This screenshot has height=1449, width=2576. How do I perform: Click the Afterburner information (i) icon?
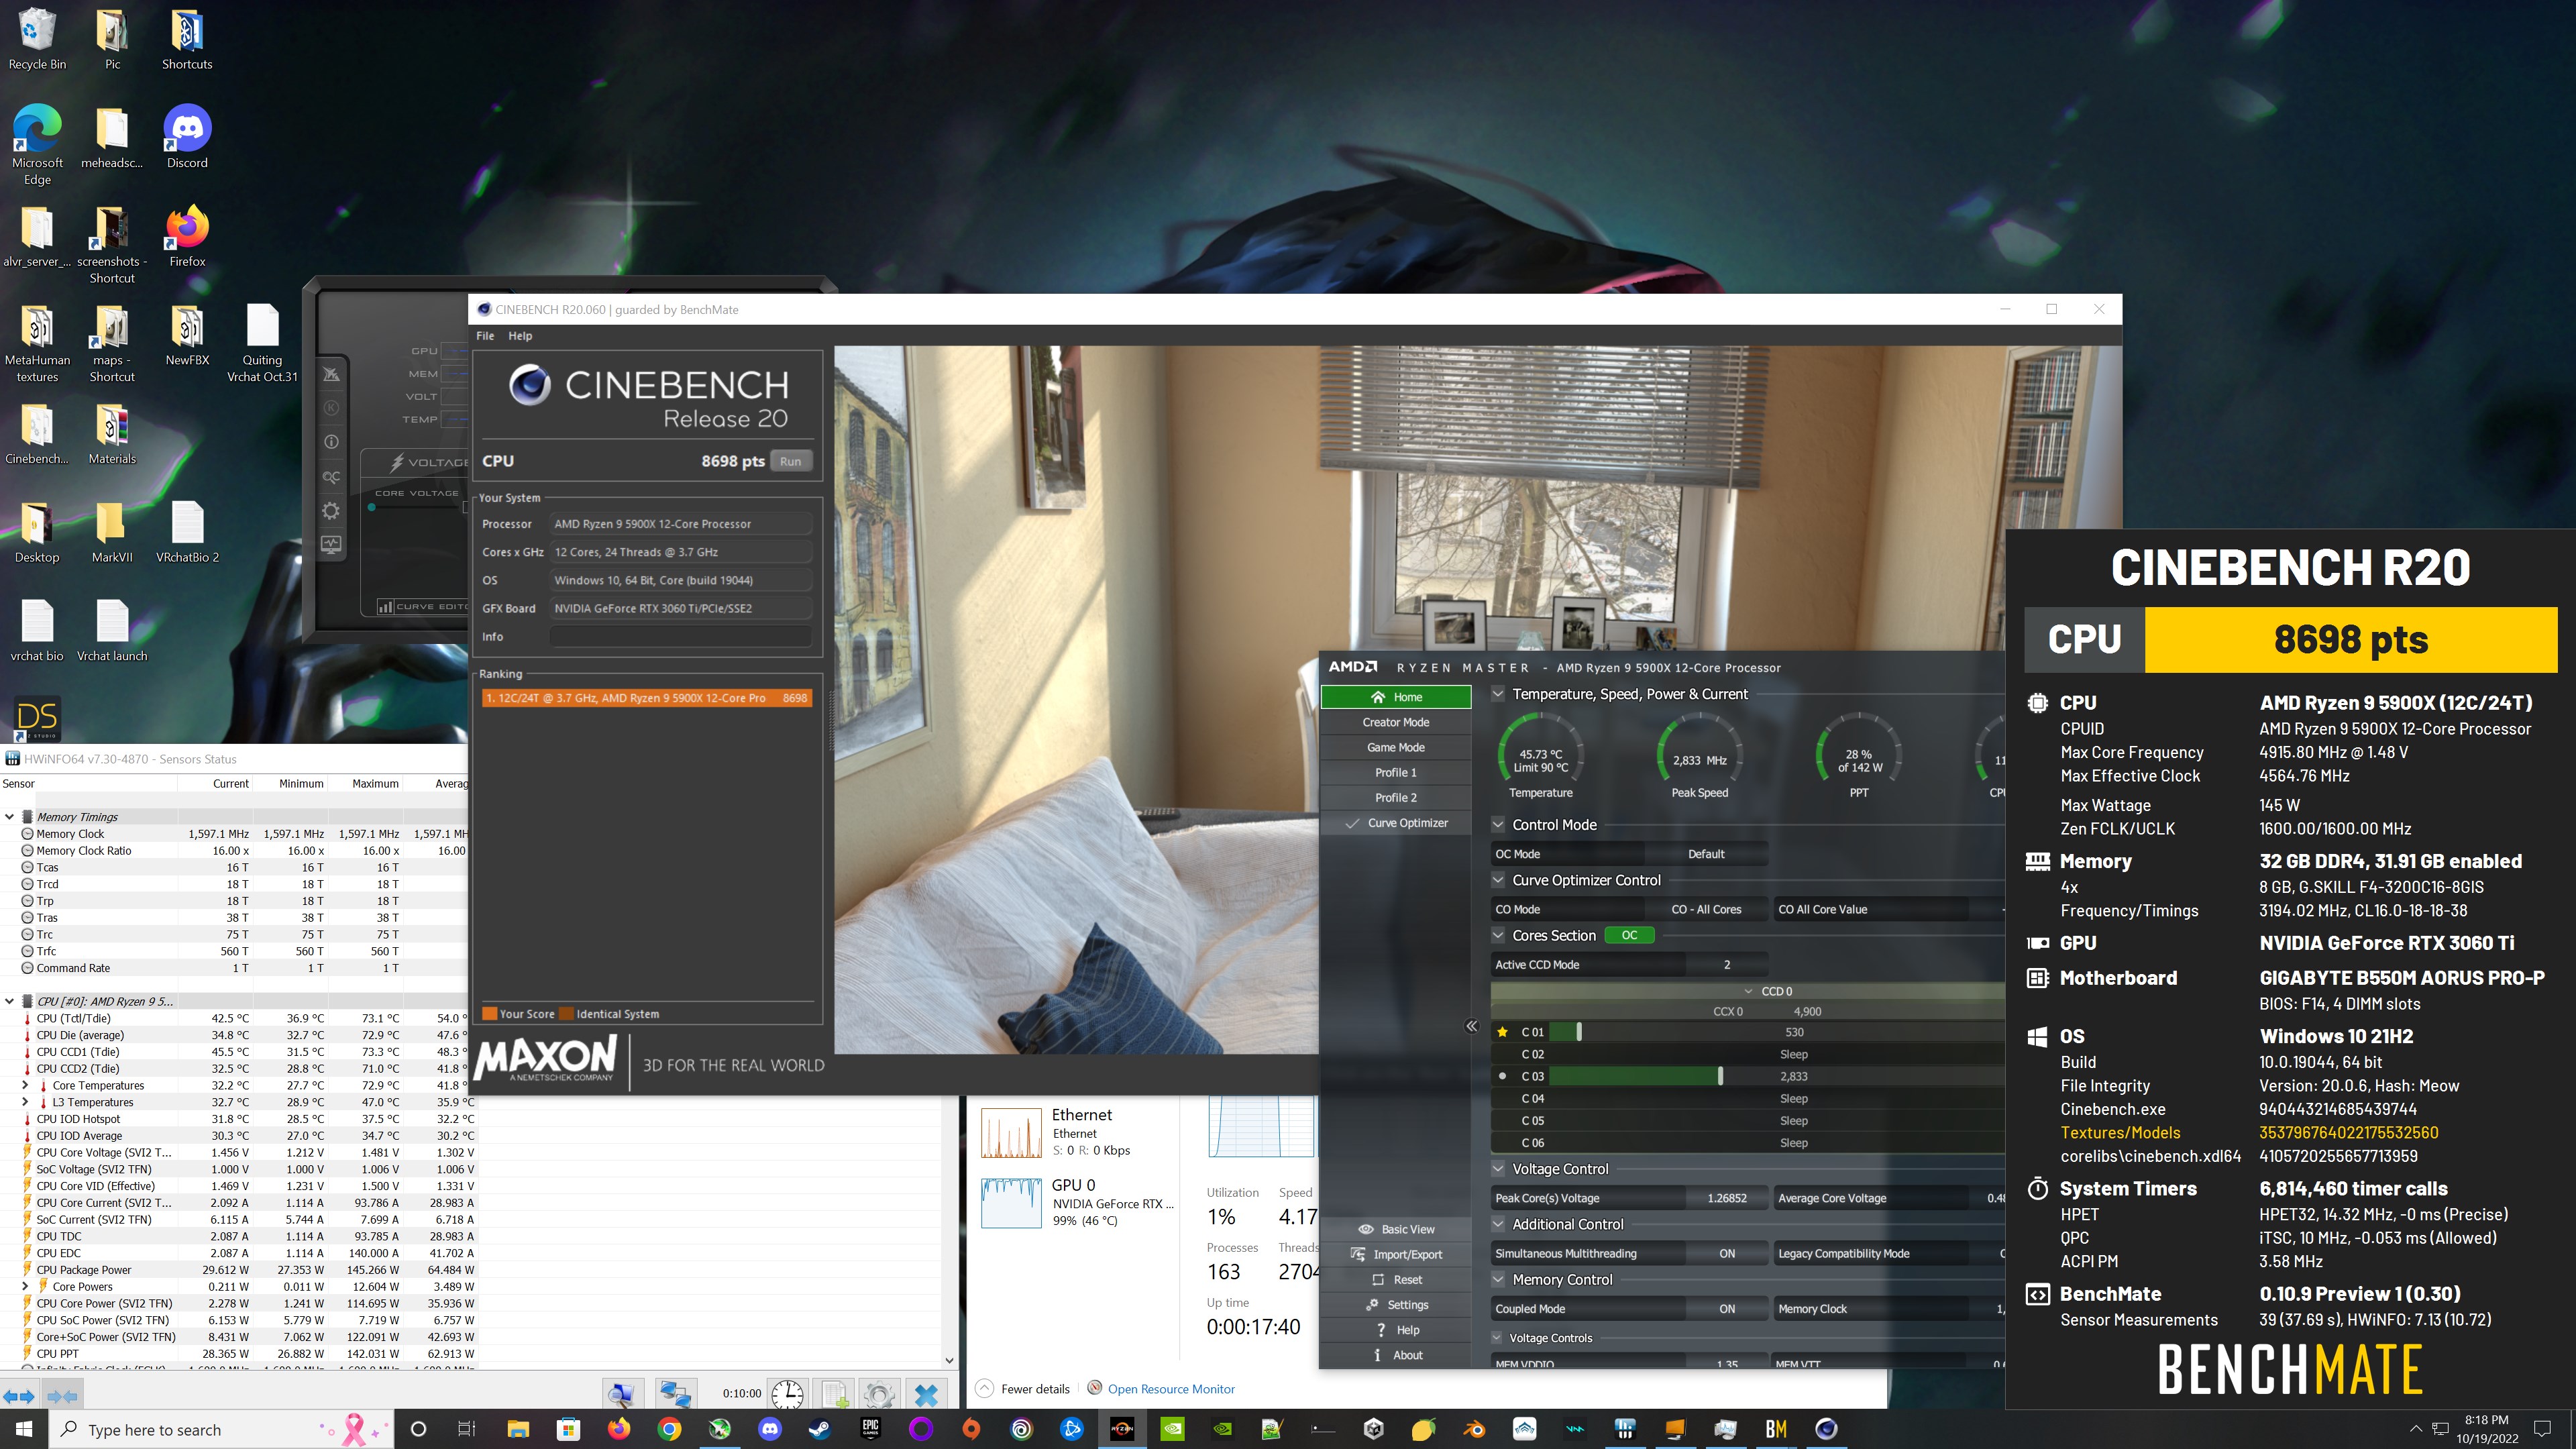(331, 441)
